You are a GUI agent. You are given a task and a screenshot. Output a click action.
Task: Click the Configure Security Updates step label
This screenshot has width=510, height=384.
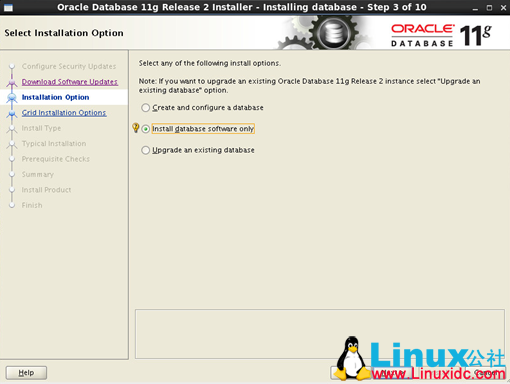(69, 66)
